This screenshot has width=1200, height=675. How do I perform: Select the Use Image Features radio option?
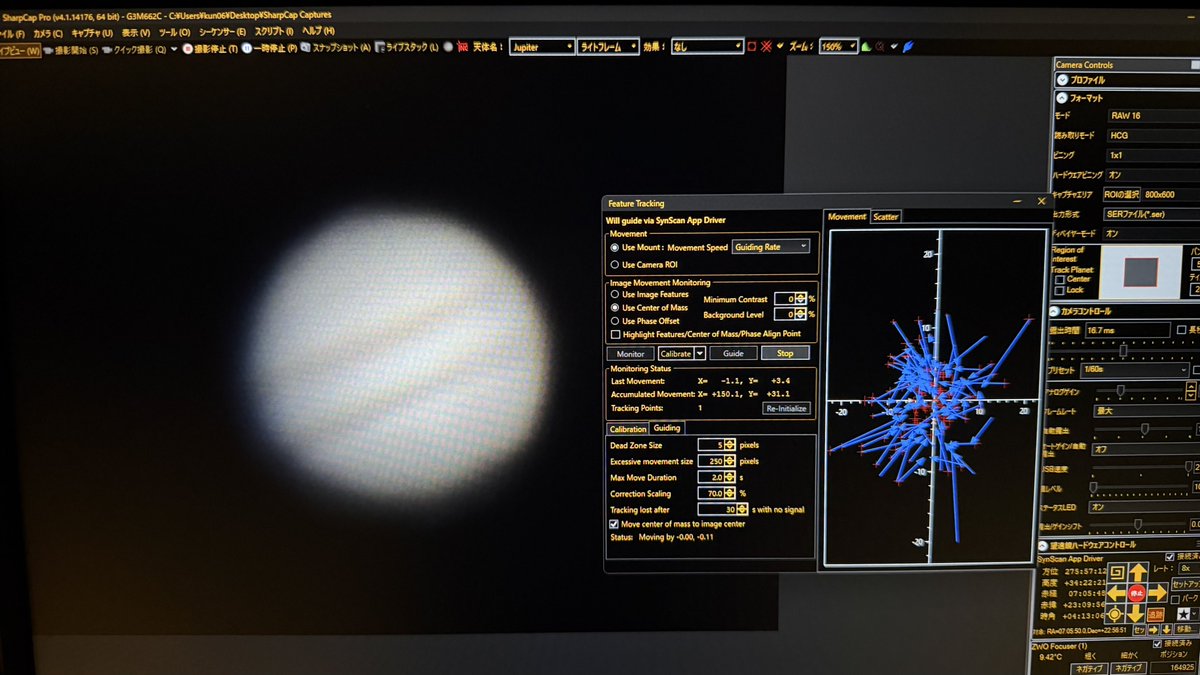coord(615,295)
